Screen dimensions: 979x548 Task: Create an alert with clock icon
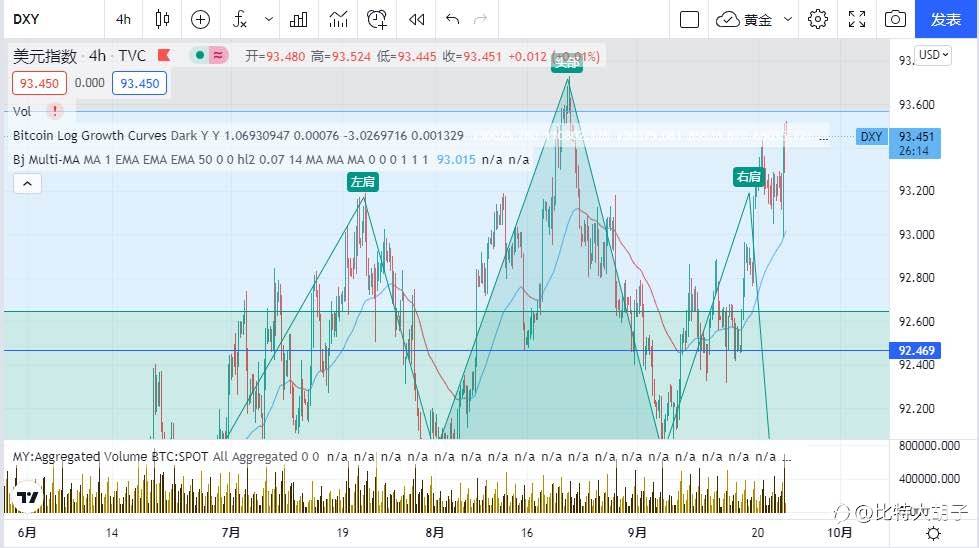tap(377, 19)
